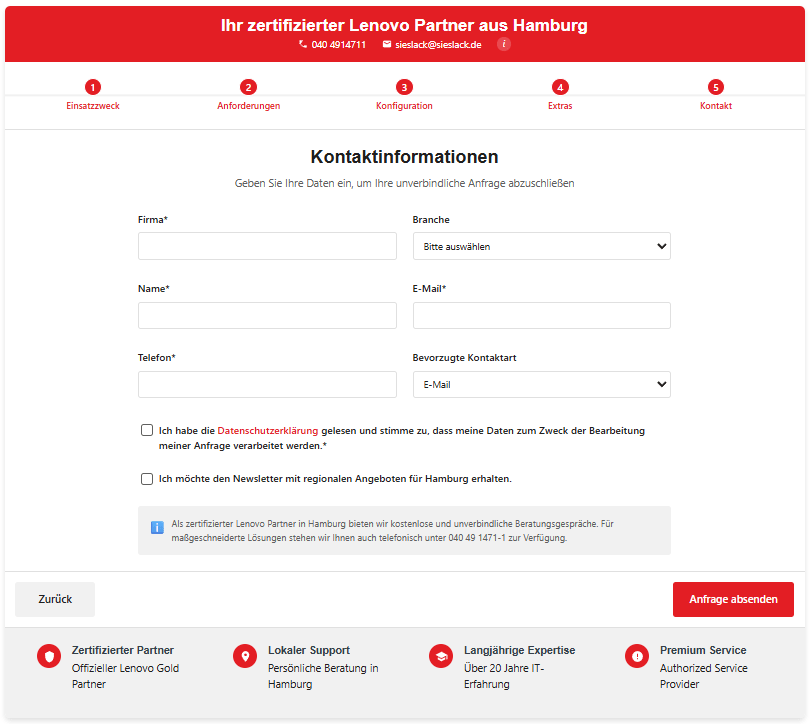This screenshot has height=724, width=810.
Task: Enable the Hamburg newsletter checkbox
Action: (x=147, y=479)
